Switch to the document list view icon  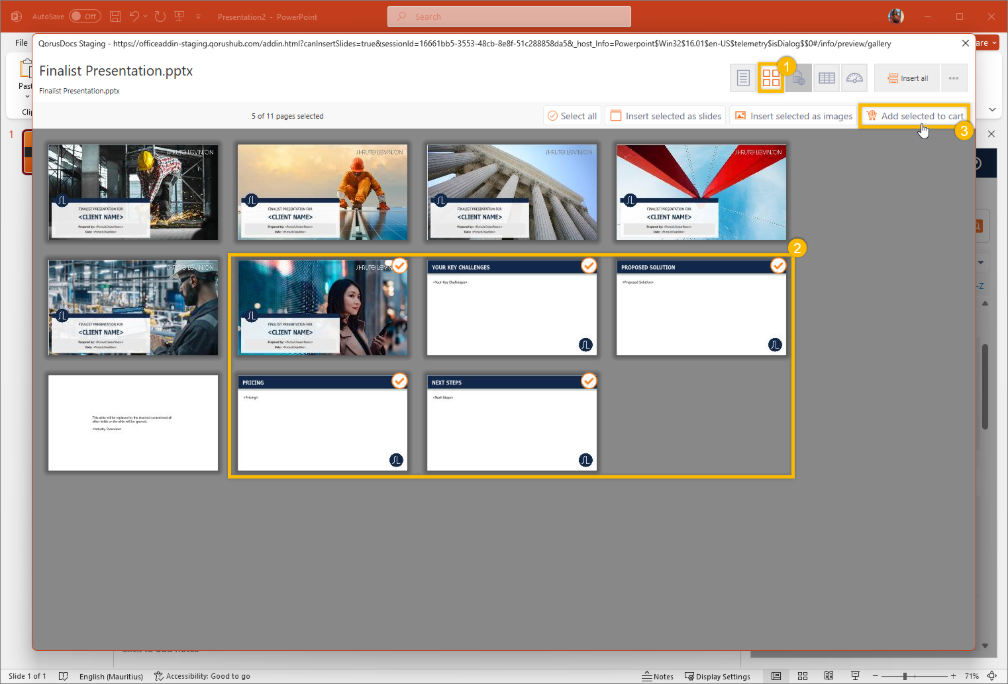coord(743,78)
